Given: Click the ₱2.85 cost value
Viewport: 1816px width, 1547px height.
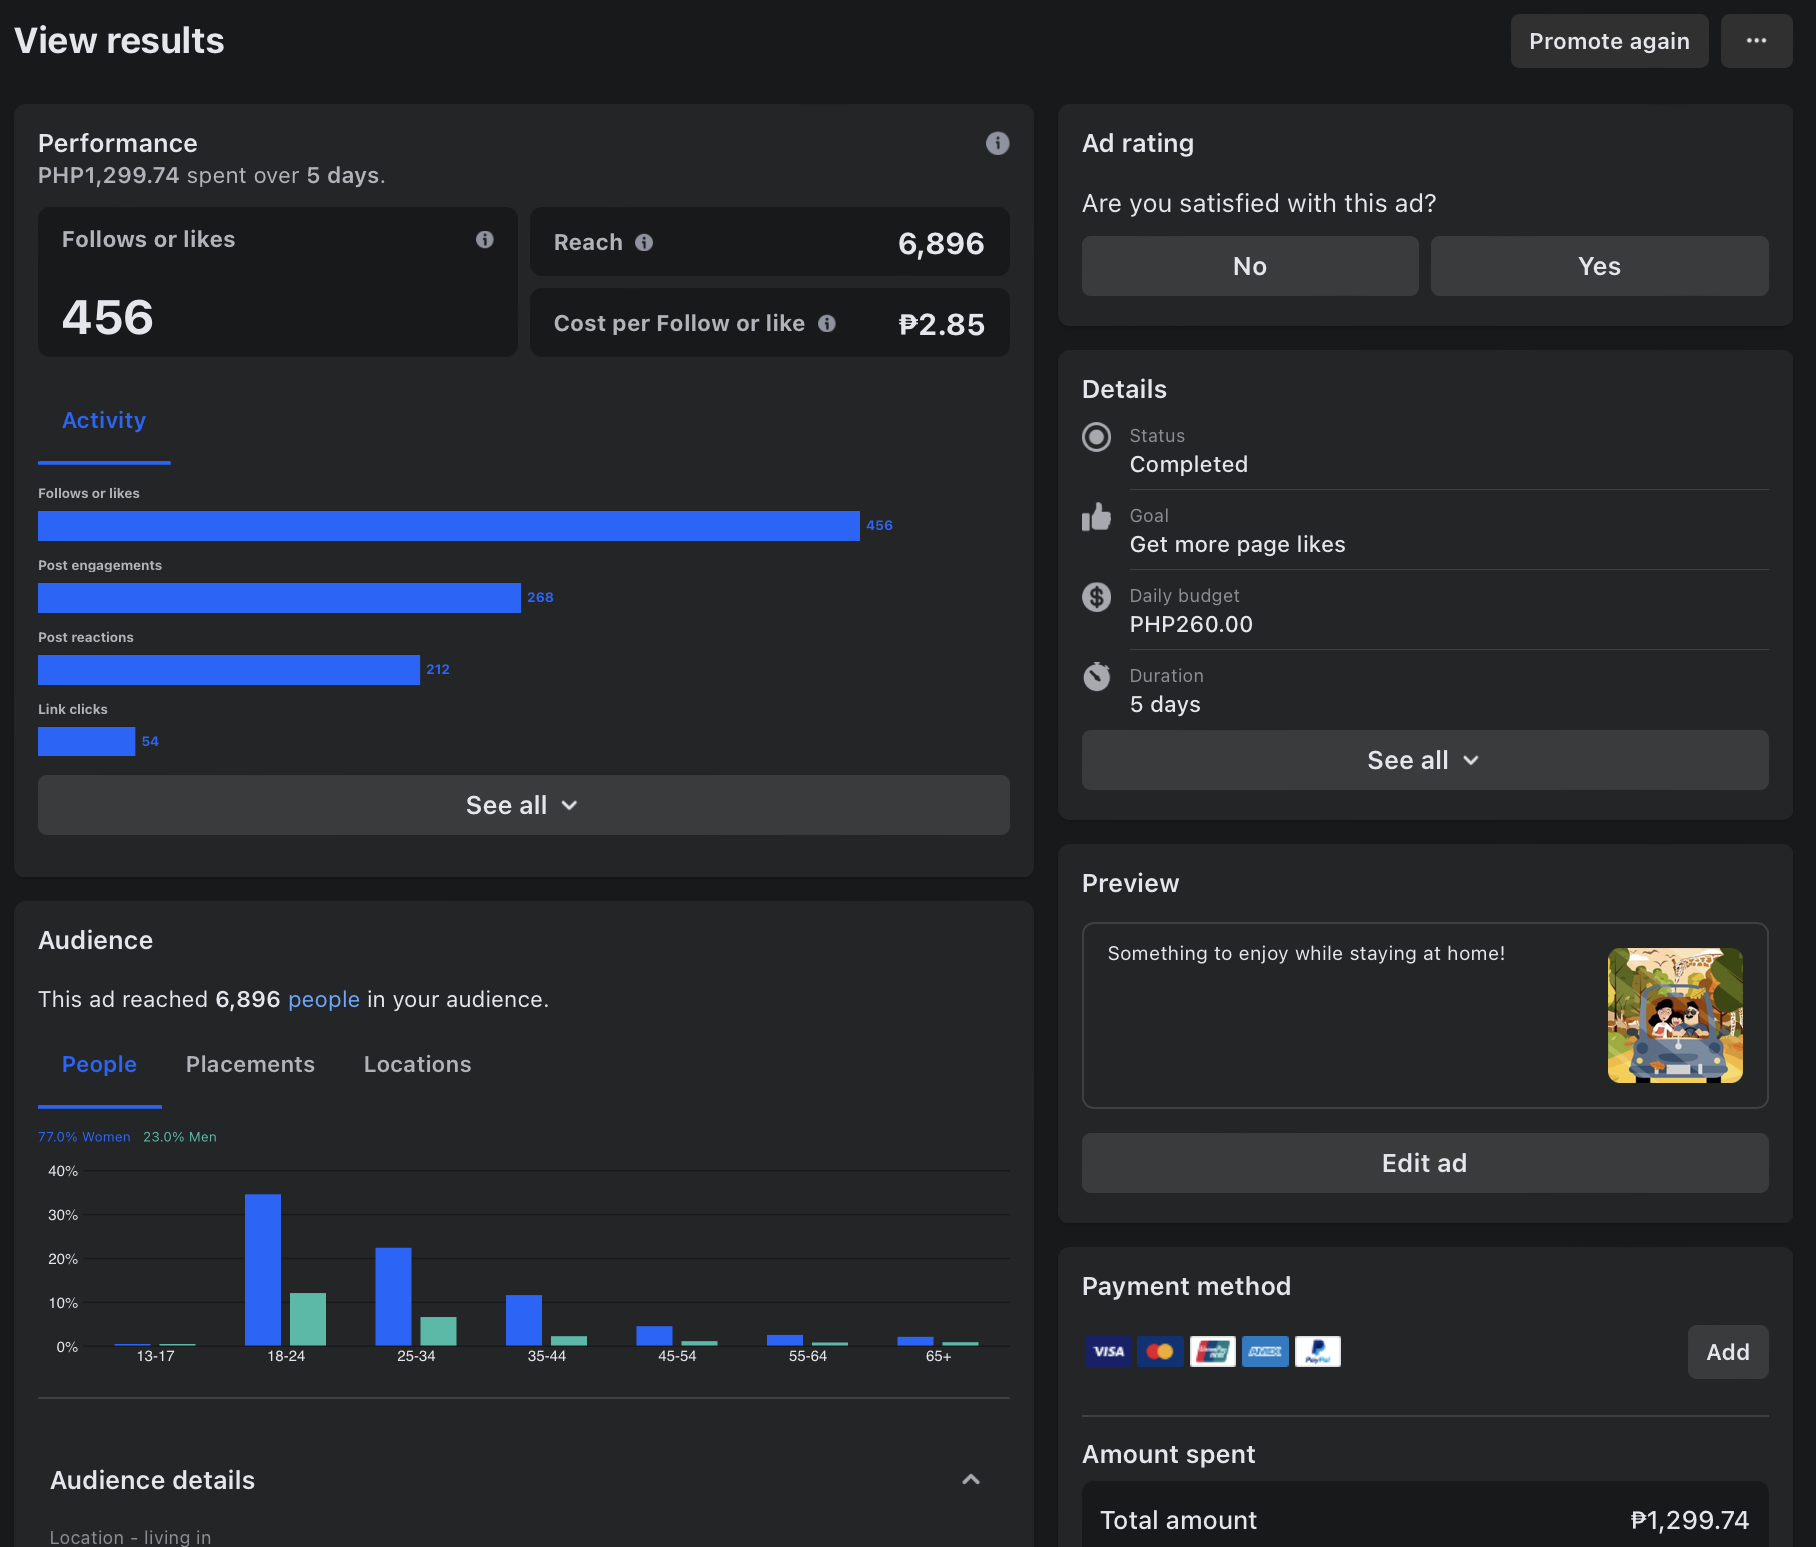Looking at the screenshot, I should [x=941, y=324].
